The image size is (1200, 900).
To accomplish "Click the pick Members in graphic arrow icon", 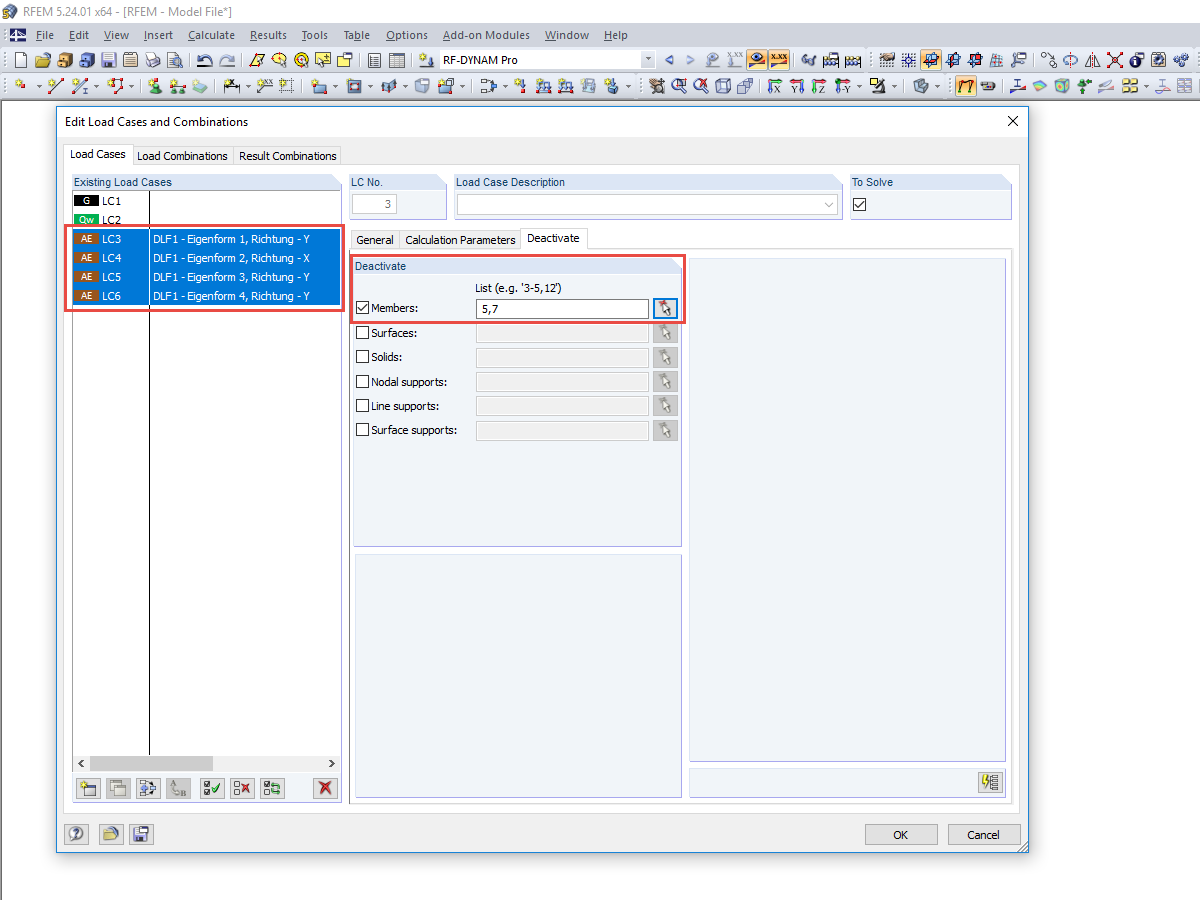I will [x=665, y=308].
